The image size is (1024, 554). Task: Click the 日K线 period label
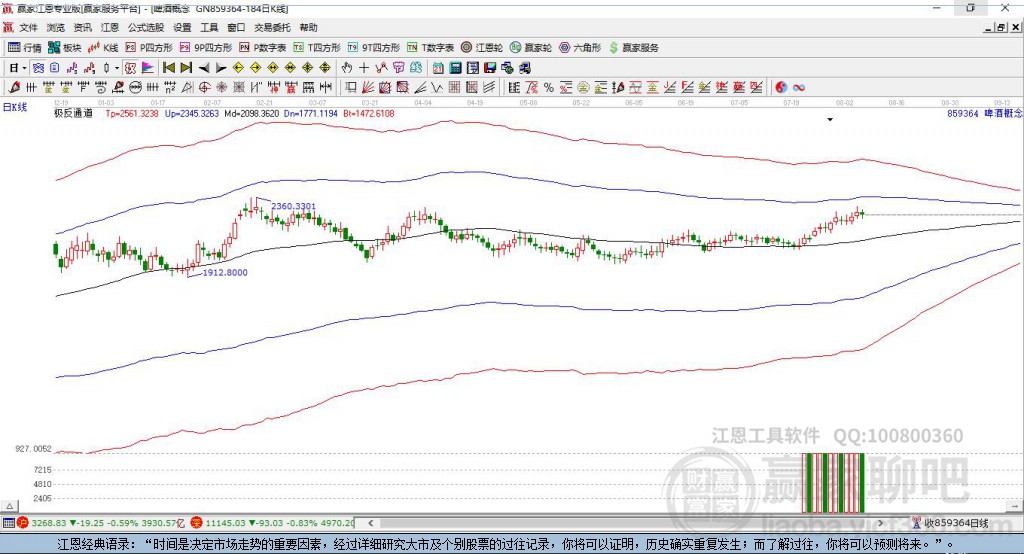pos(15,107)
